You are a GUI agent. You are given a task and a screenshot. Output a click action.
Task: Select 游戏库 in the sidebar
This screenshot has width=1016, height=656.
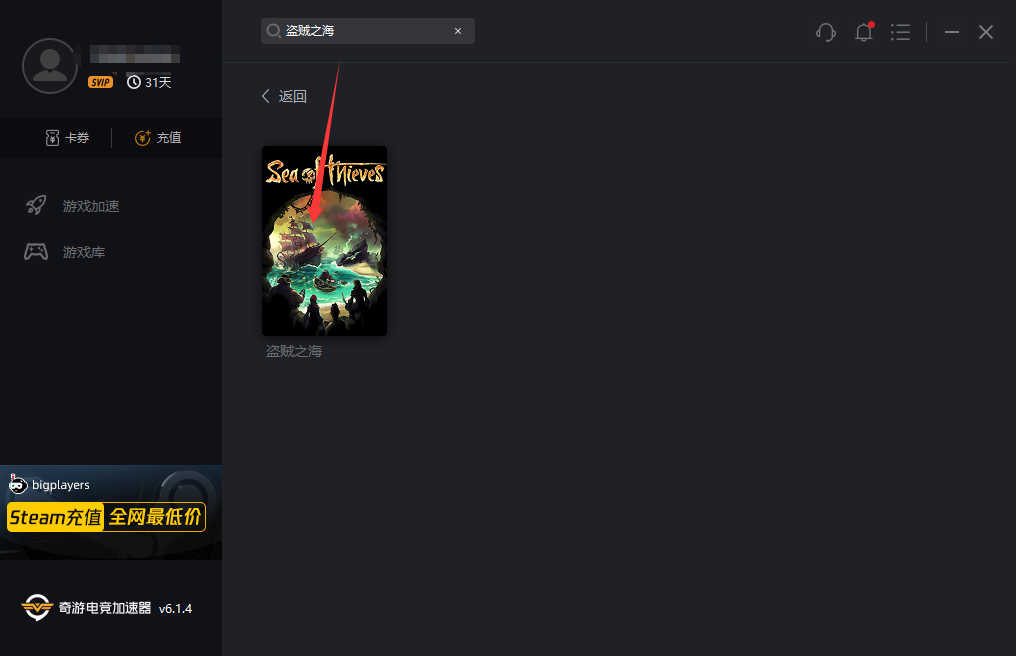pyautogui.click(x=65, y=252)
